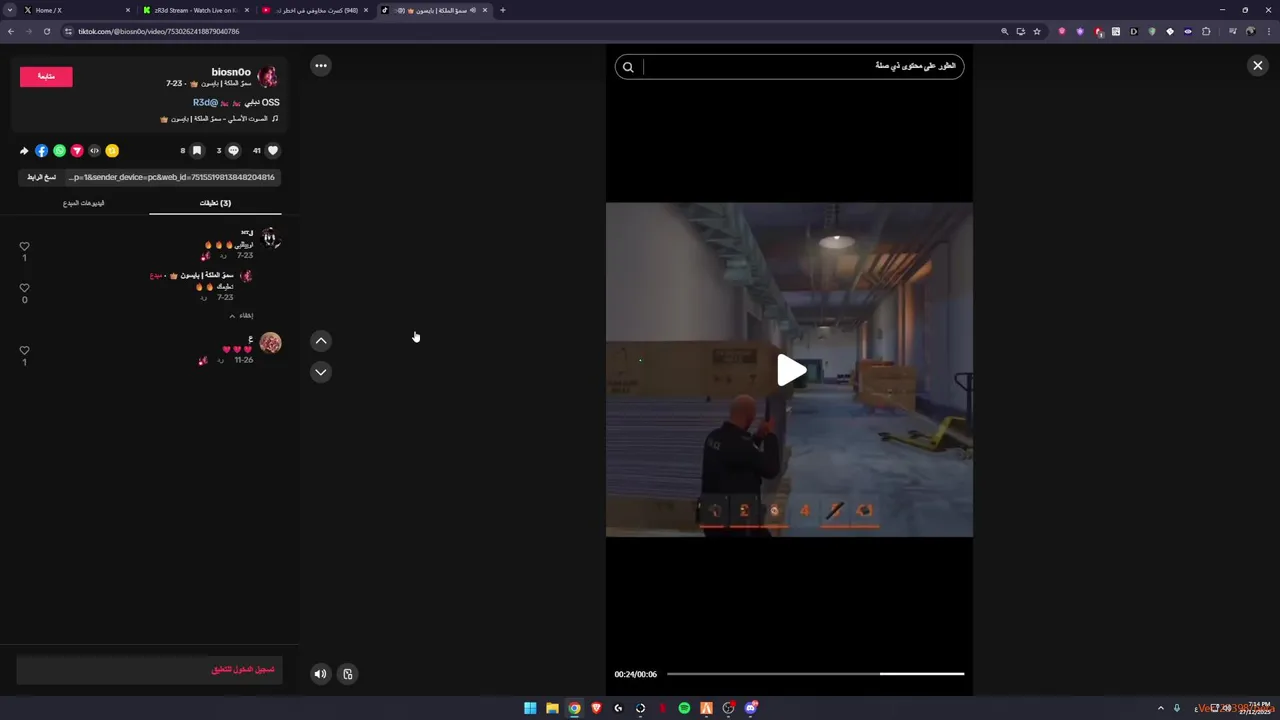Image resolution: width=1280 pixels, height=720 pixels.
Task: Show hidden system tray icons
Action: [x=1161, y=708]
